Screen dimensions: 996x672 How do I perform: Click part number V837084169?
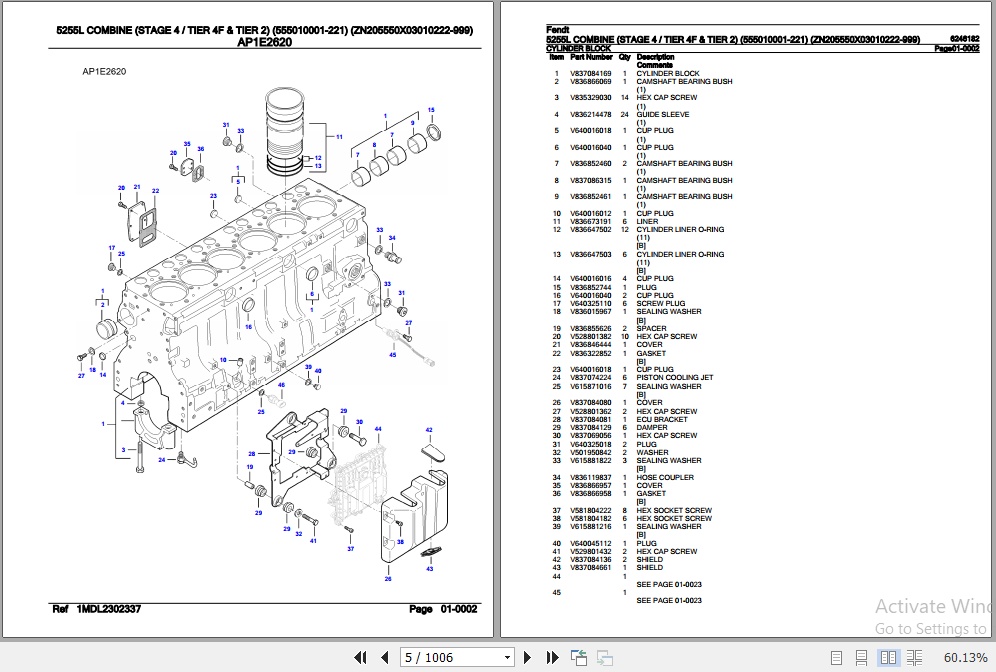(591, 74)
